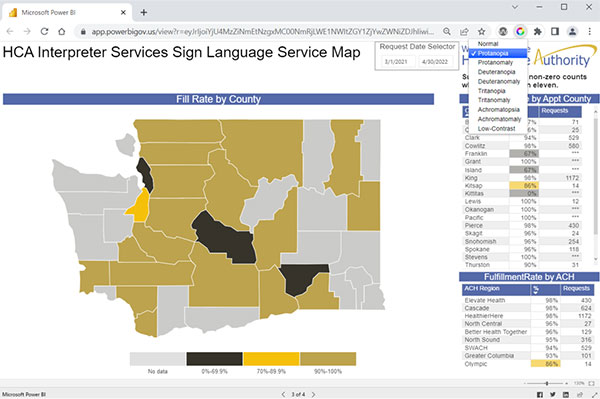Image resolution: width=600 pixels, height=399 pixels.
Task: Click the FulfillmentRate by ACH header
Action: (x=529, y=277)
